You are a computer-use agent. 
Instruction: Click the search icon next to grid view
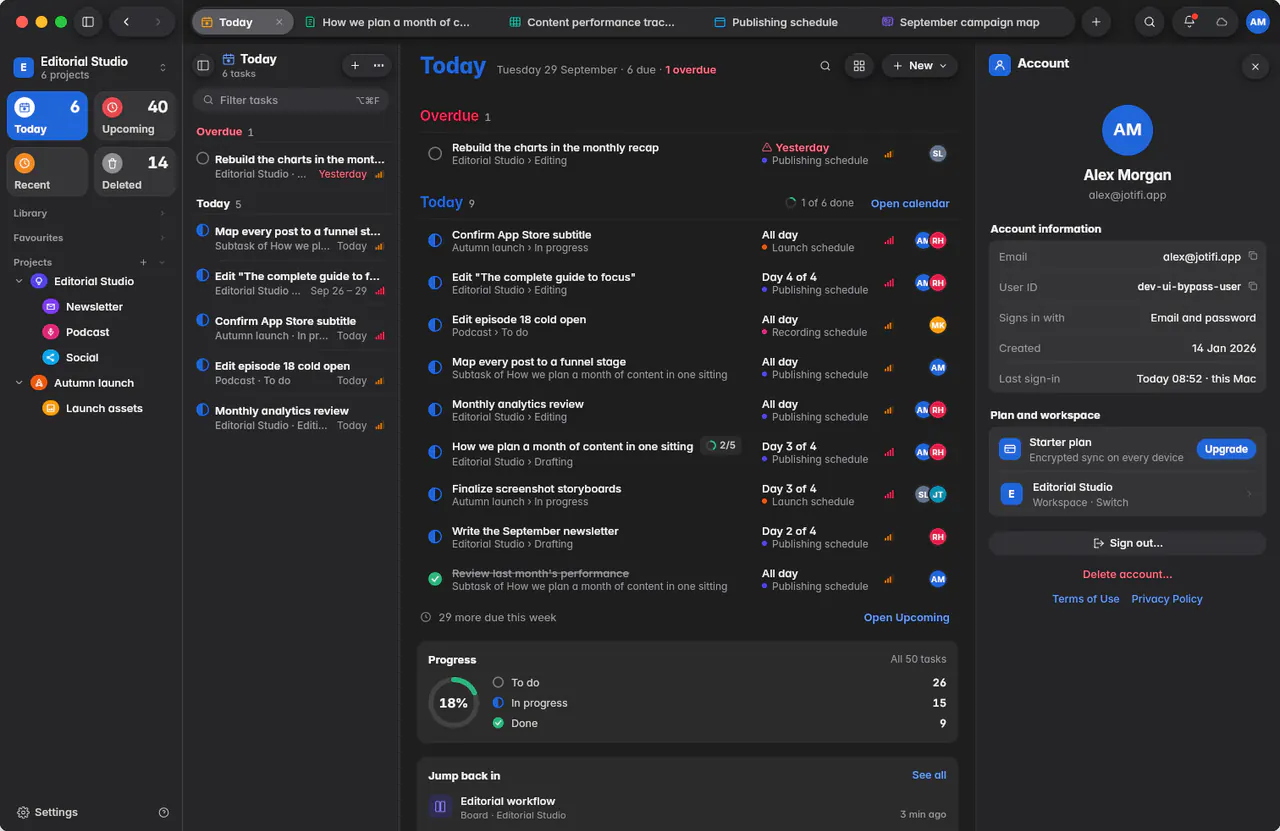[x=825, y=66]
